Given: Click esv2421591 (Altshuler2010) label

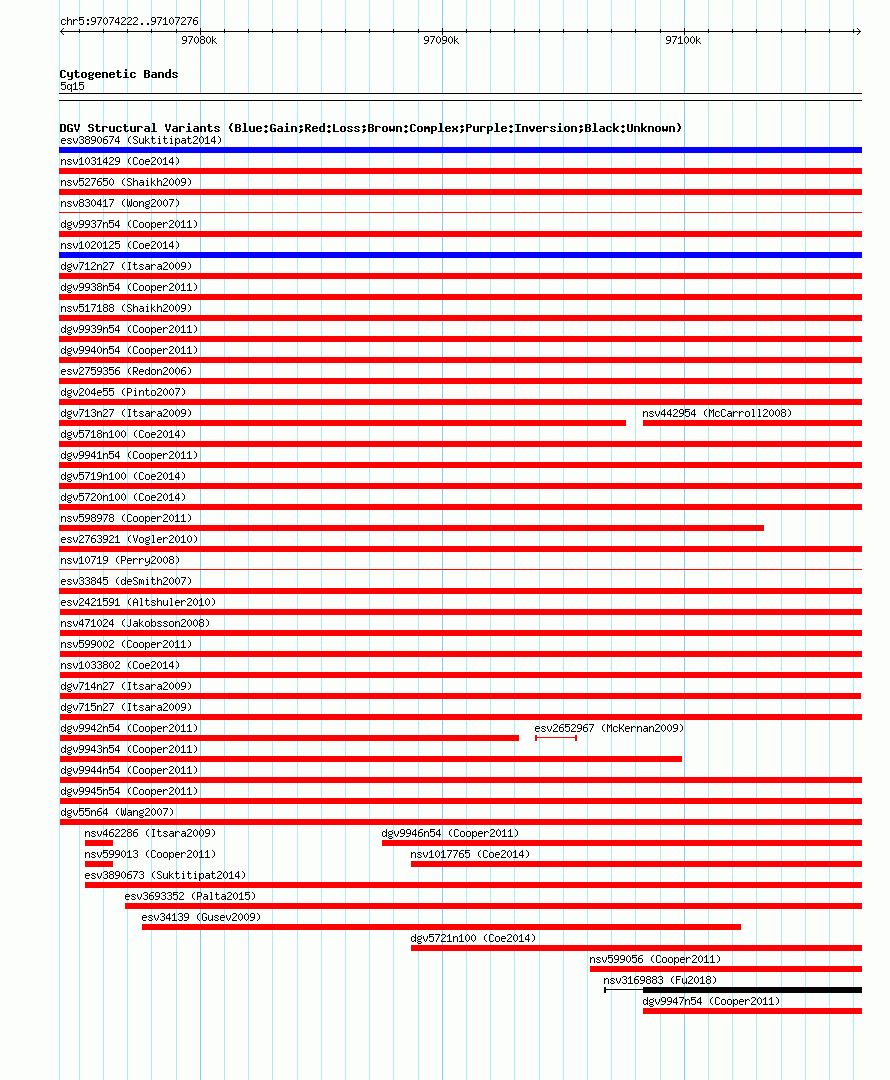Looking at the screenshot, I should [138, 603].
